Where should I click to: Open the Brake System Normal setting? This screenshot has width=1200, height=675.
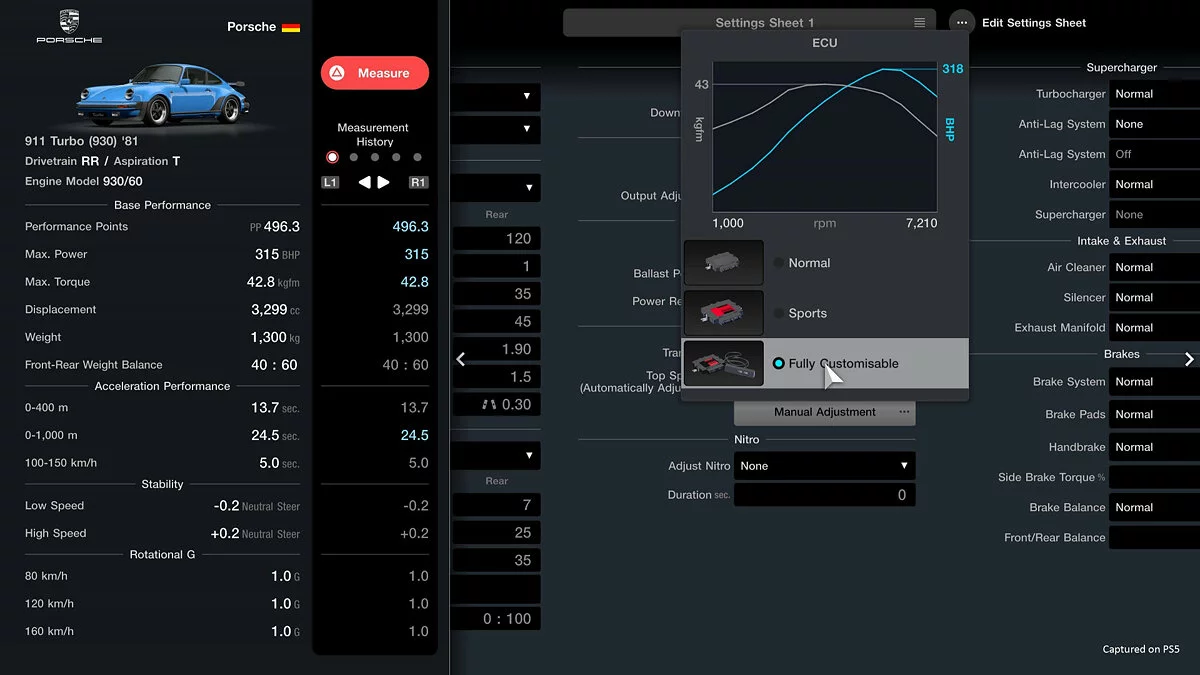click(x=1154, y=381)
